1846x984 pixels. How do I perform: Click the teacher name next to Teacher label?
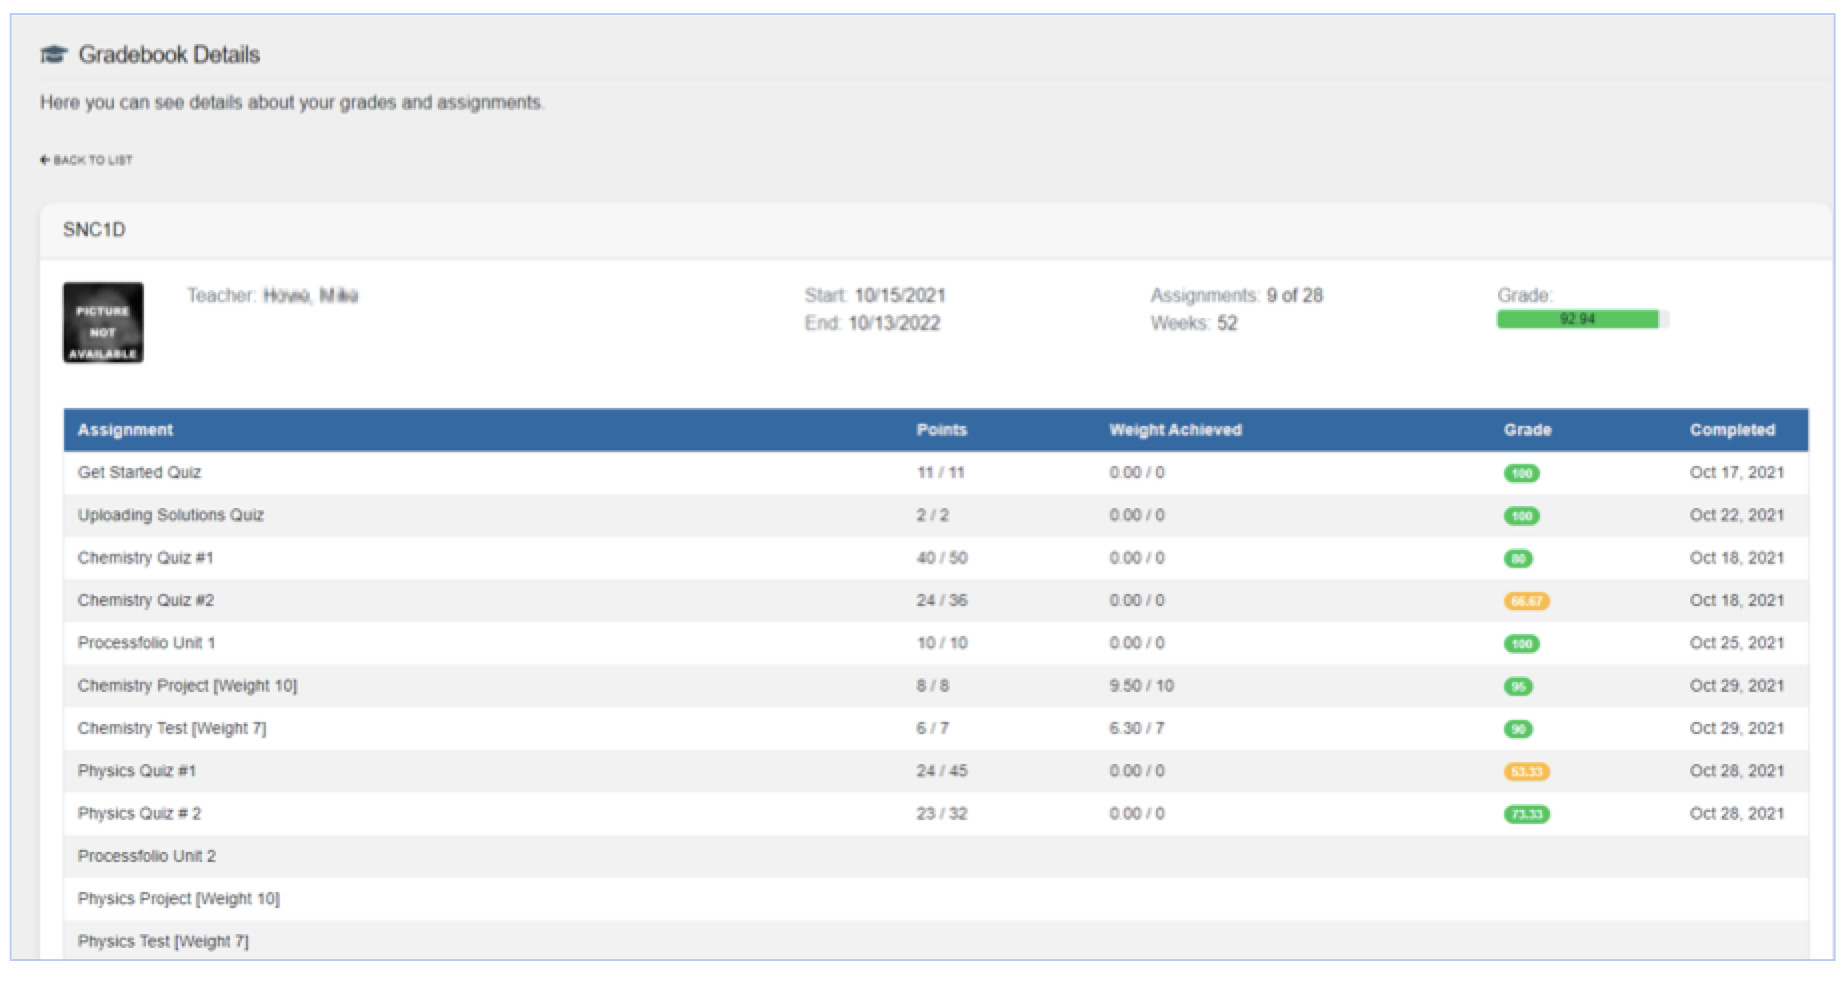click(310, 296)
